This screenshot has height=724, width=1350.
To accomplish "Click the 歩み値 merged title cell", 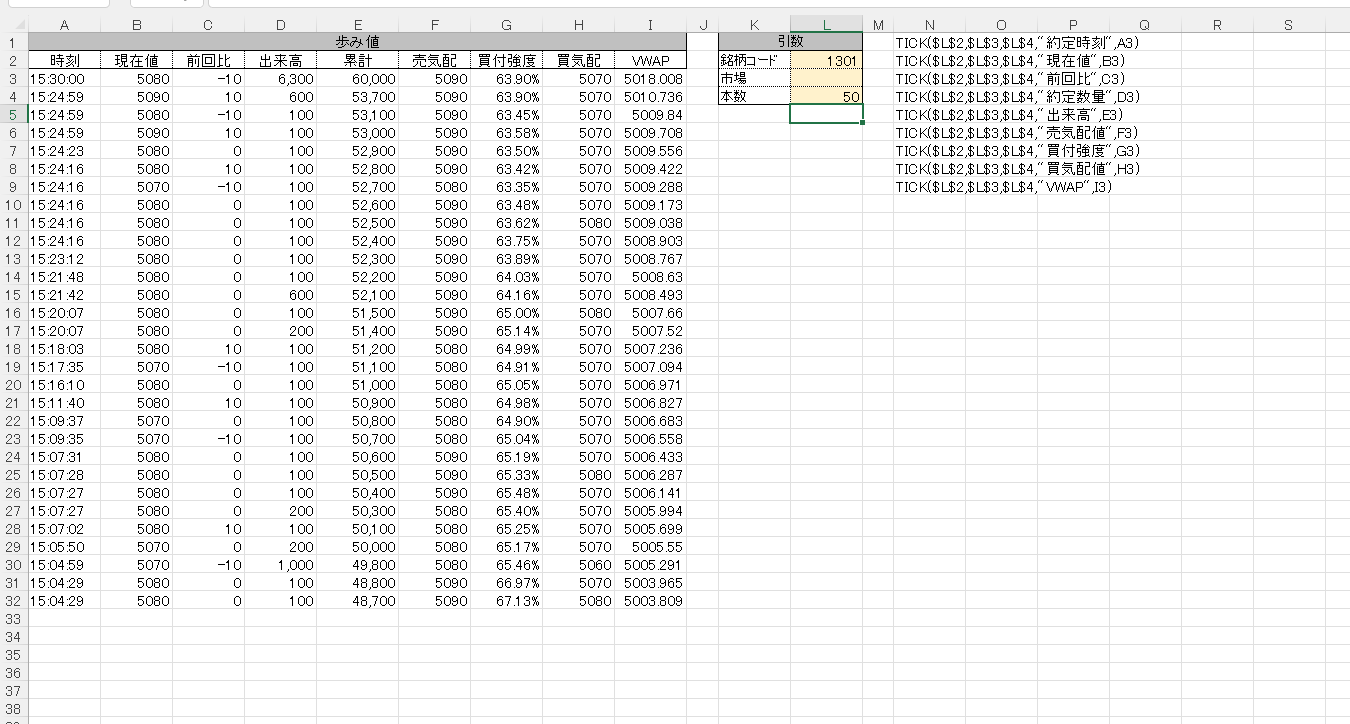I will coord(357,43).
